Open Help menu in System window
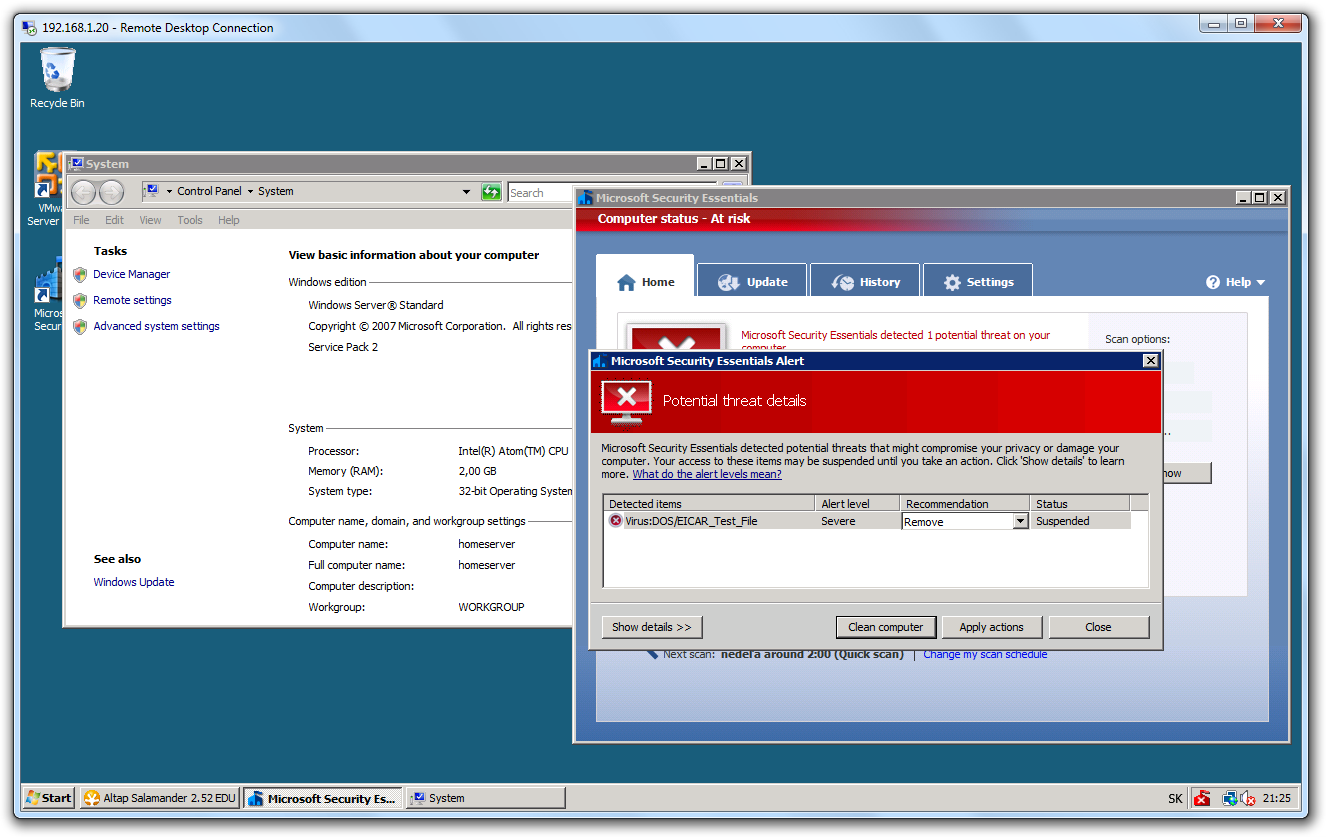Screen dimensions: 1326x837 tap(229, 220)
